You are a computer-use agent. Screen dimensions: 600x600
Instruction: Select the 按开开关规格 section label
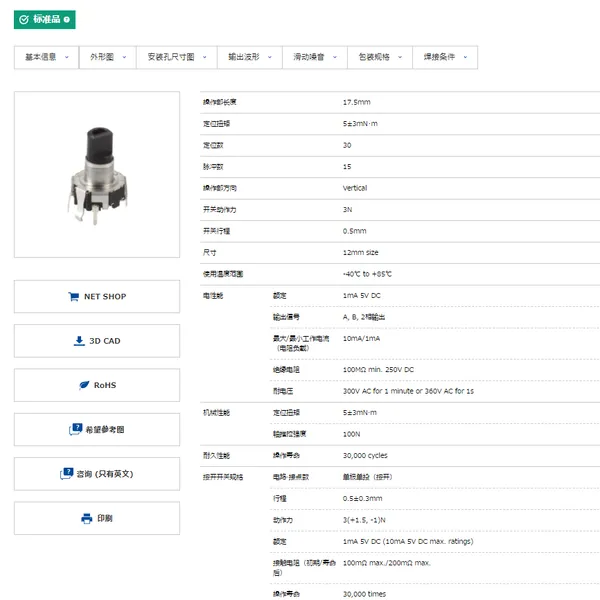(223, 477)
